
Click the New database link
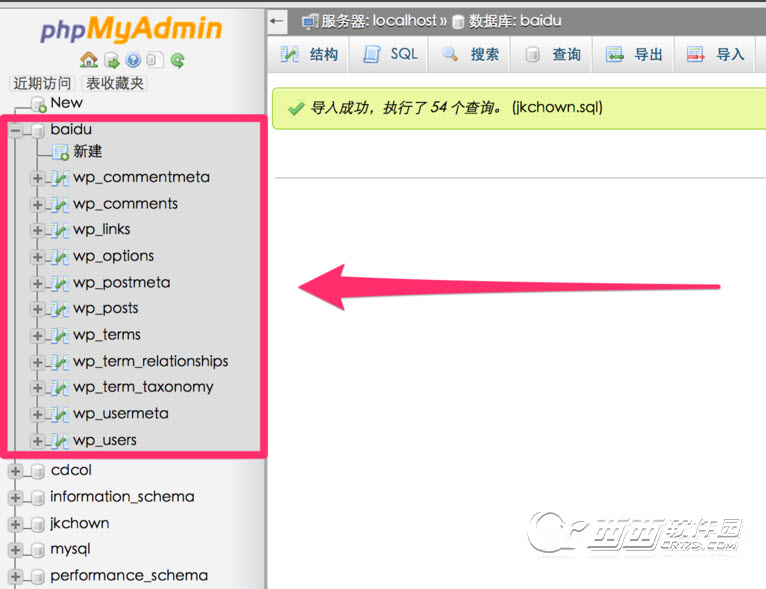click(x=66, y=103)
